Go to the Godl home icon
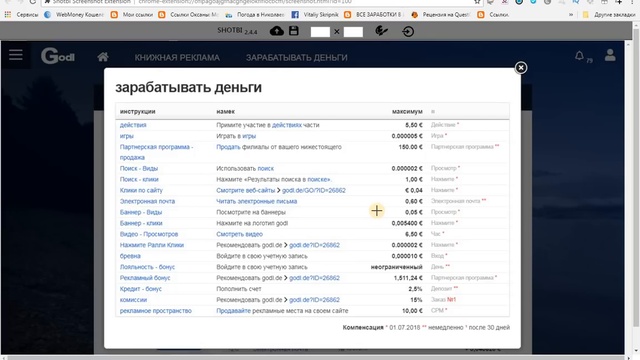The width and height of the screenshot is (640, 360). tap(103, 57)
